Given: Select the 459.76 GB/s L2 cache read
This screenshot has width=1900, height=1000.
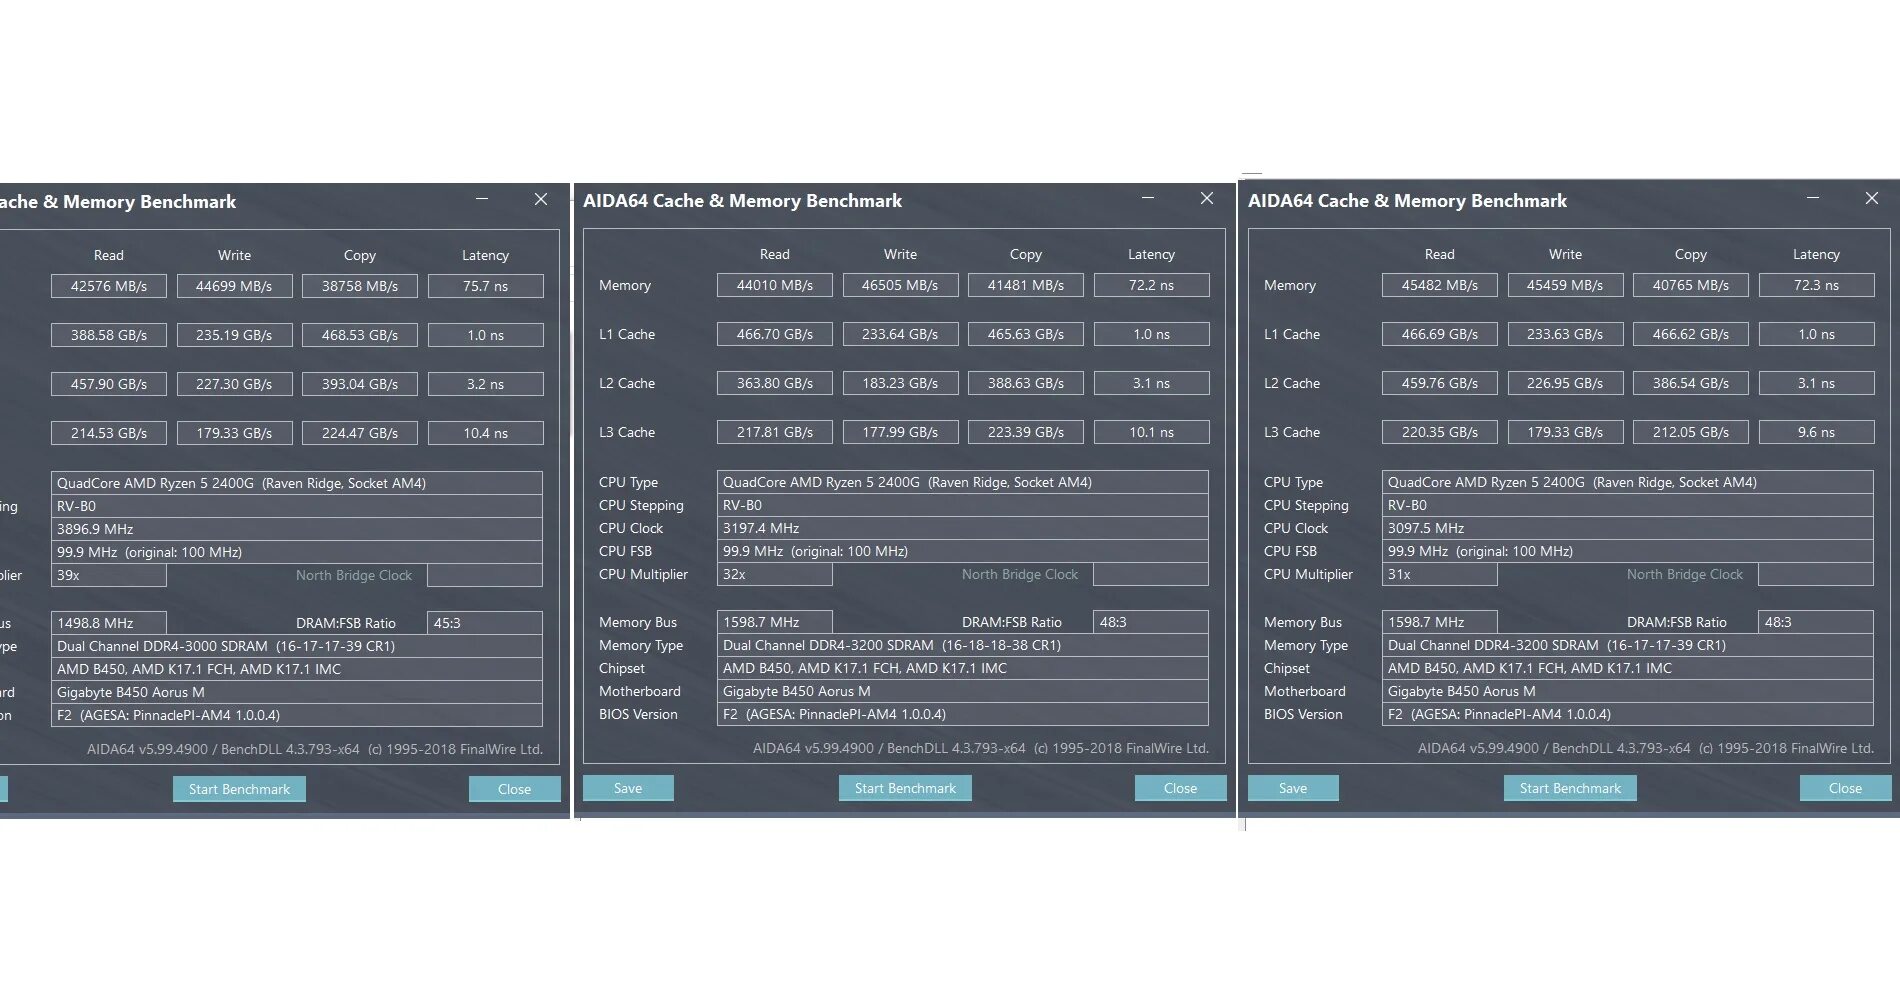Looking at the screenshot, I should click(x=1440, y=383).
